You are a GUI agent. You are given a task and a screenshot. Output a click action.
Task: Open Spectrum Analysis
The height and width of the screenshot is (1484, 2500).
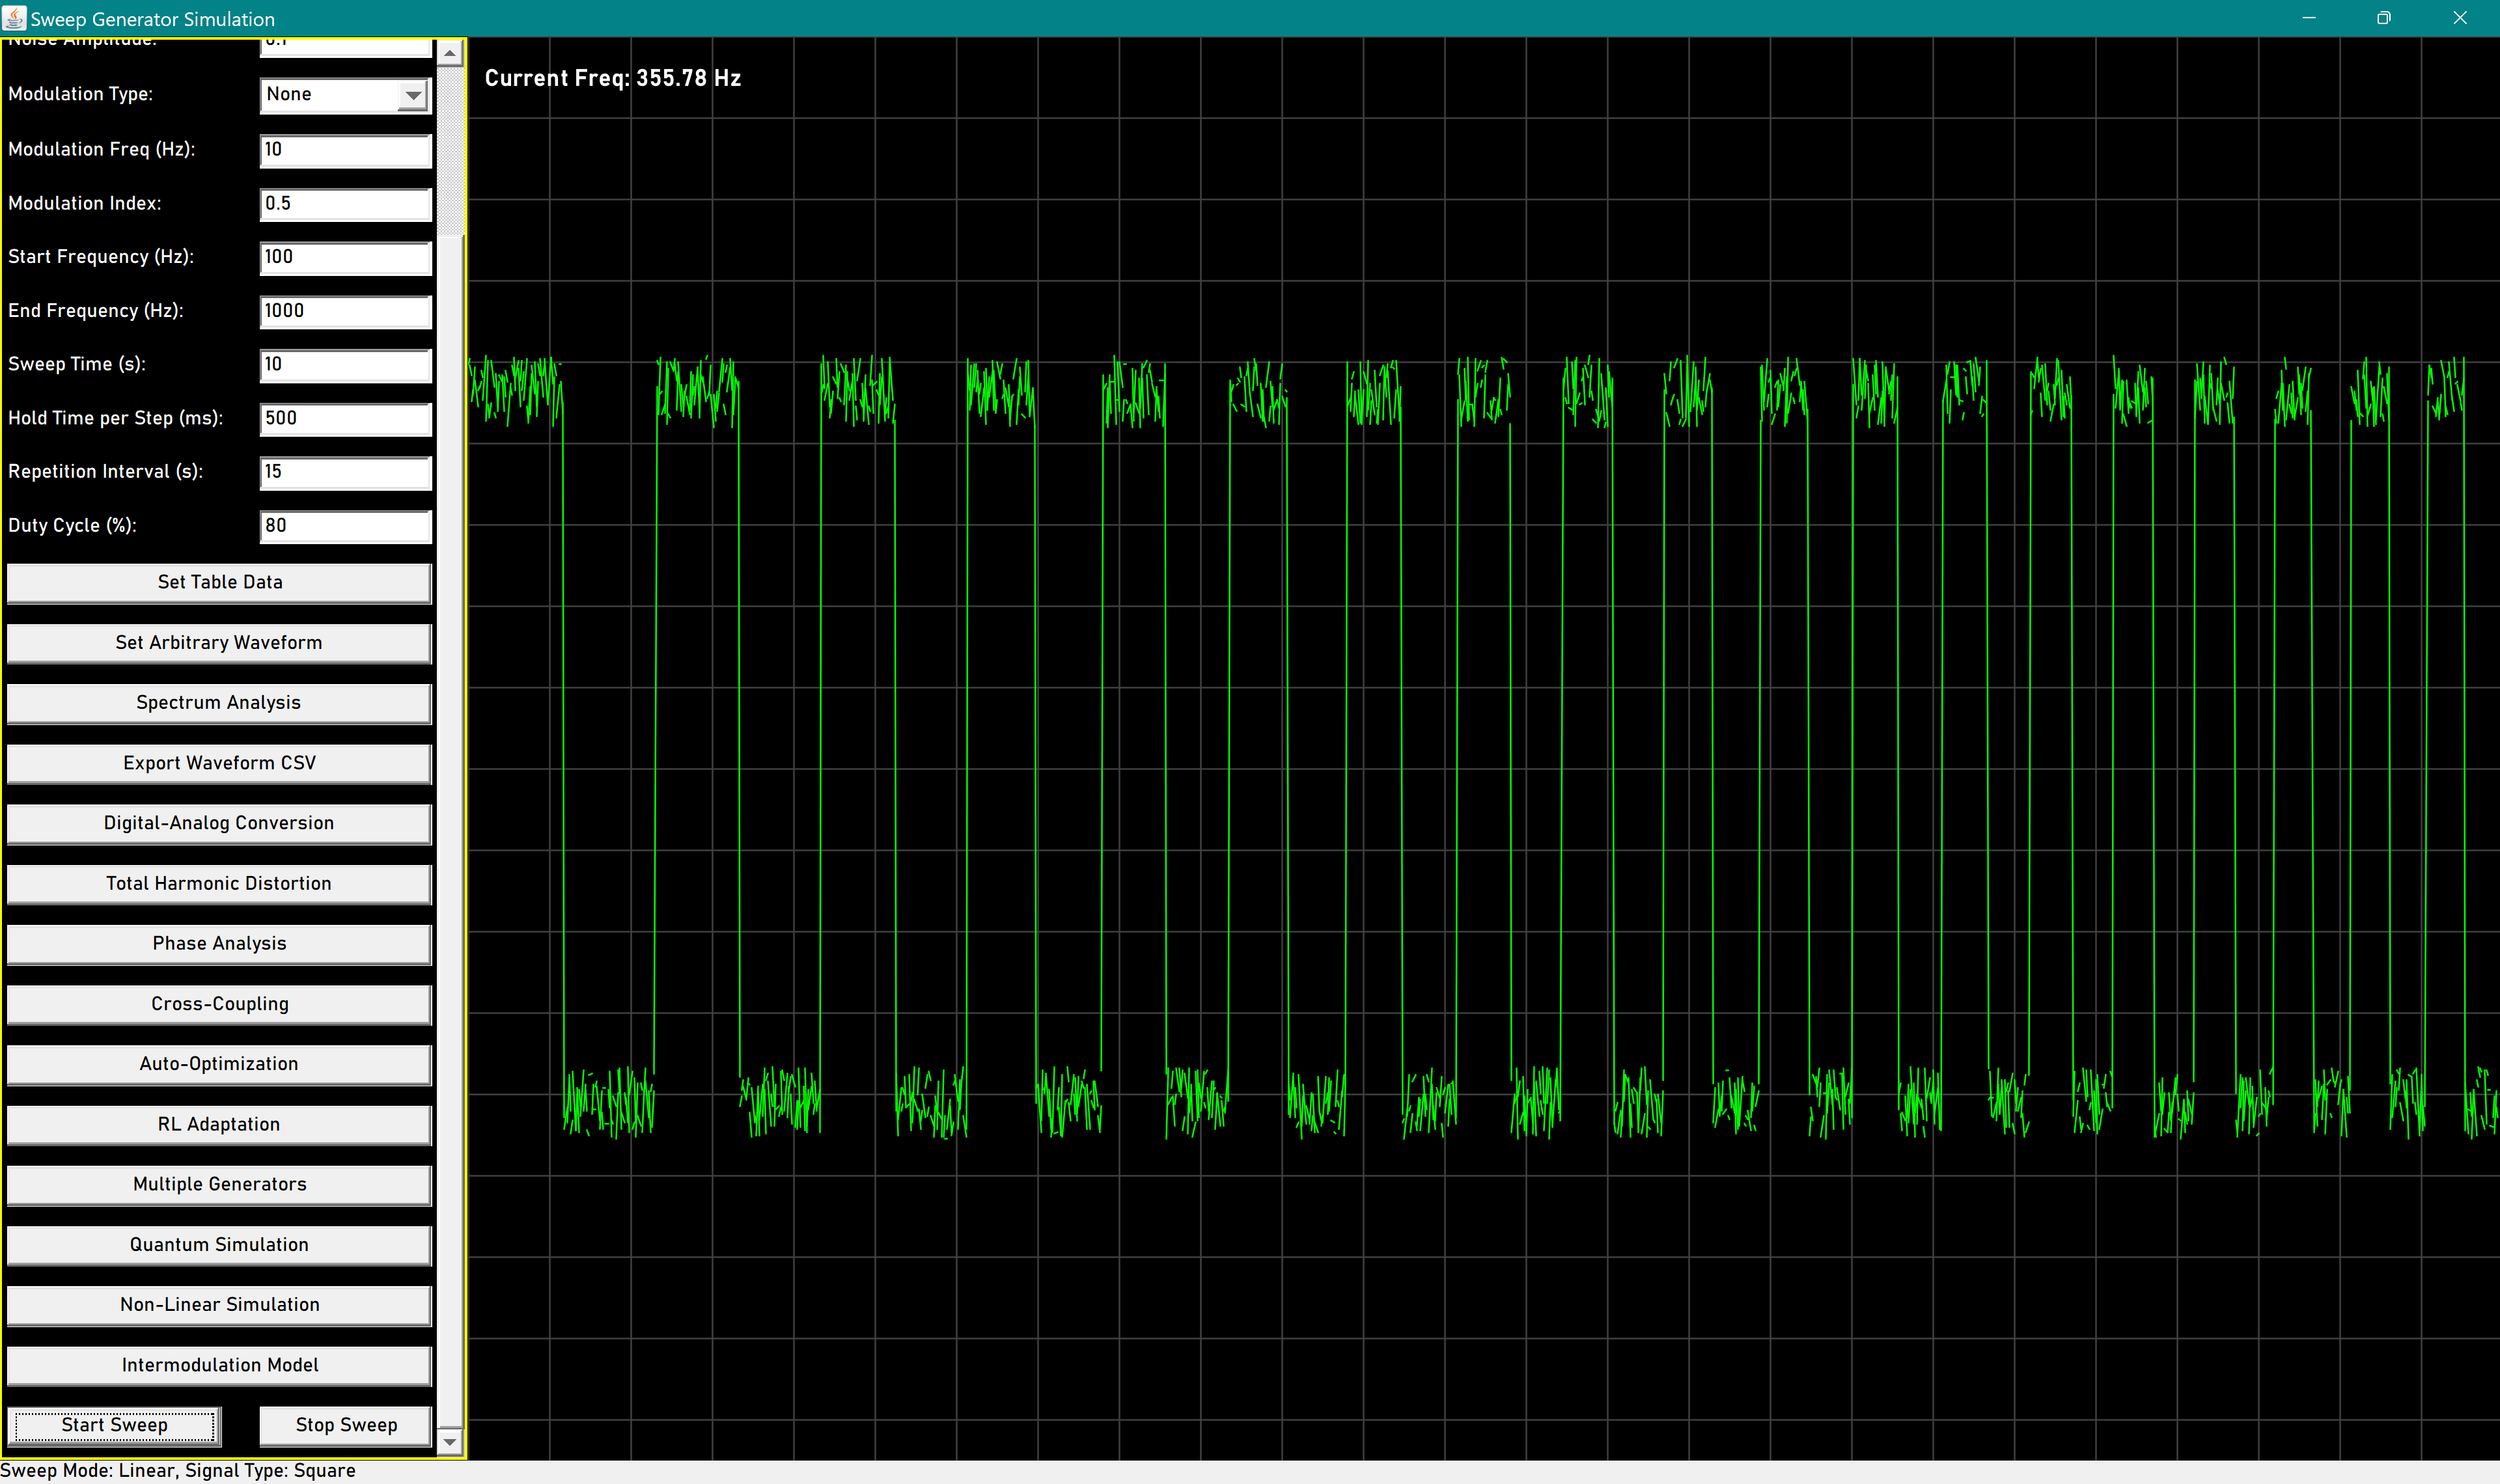219,703
